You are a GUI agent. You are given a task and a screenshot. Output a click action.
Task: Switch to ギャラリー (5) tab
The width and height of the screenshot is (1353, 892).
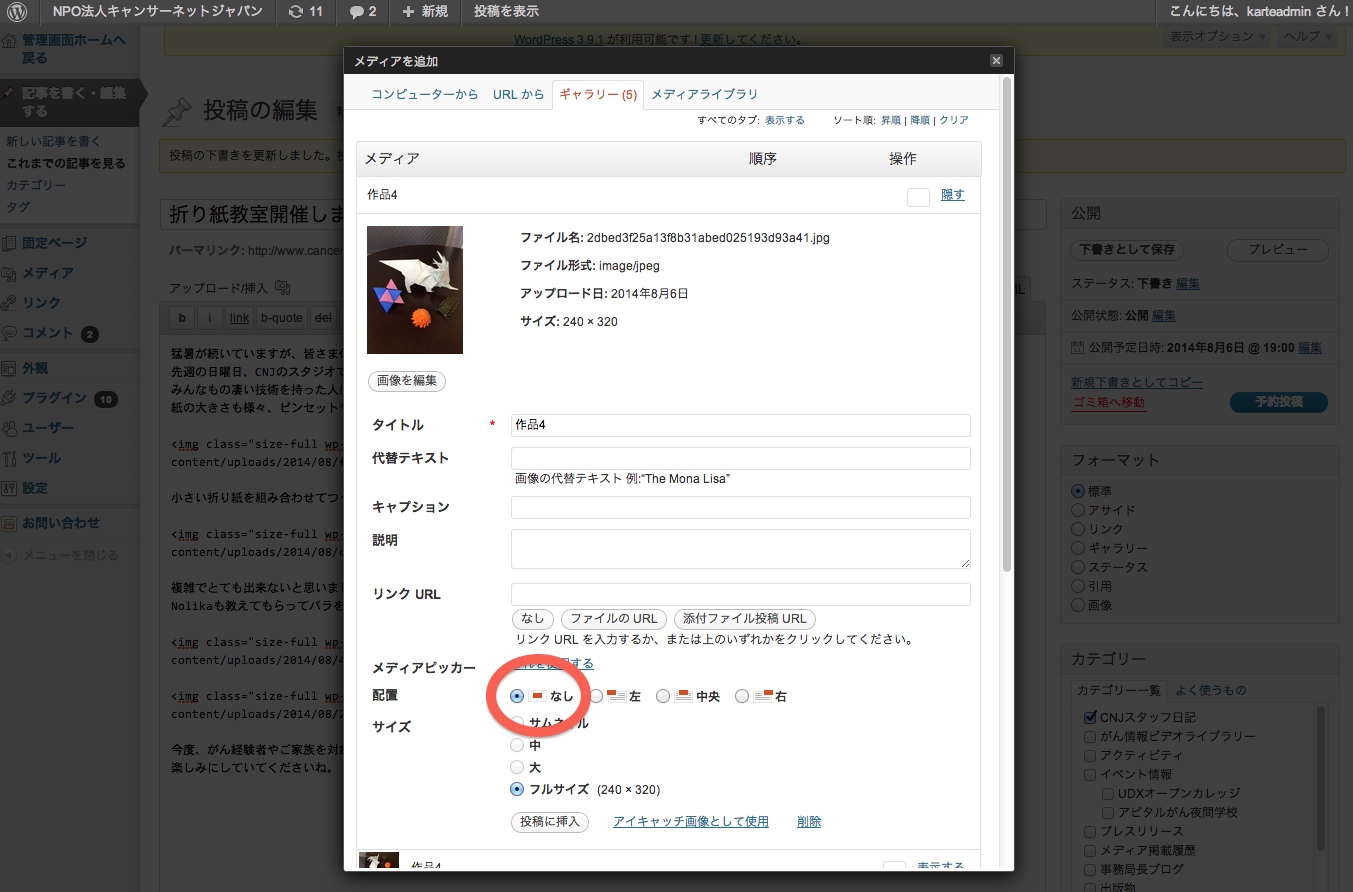[598, 95]
